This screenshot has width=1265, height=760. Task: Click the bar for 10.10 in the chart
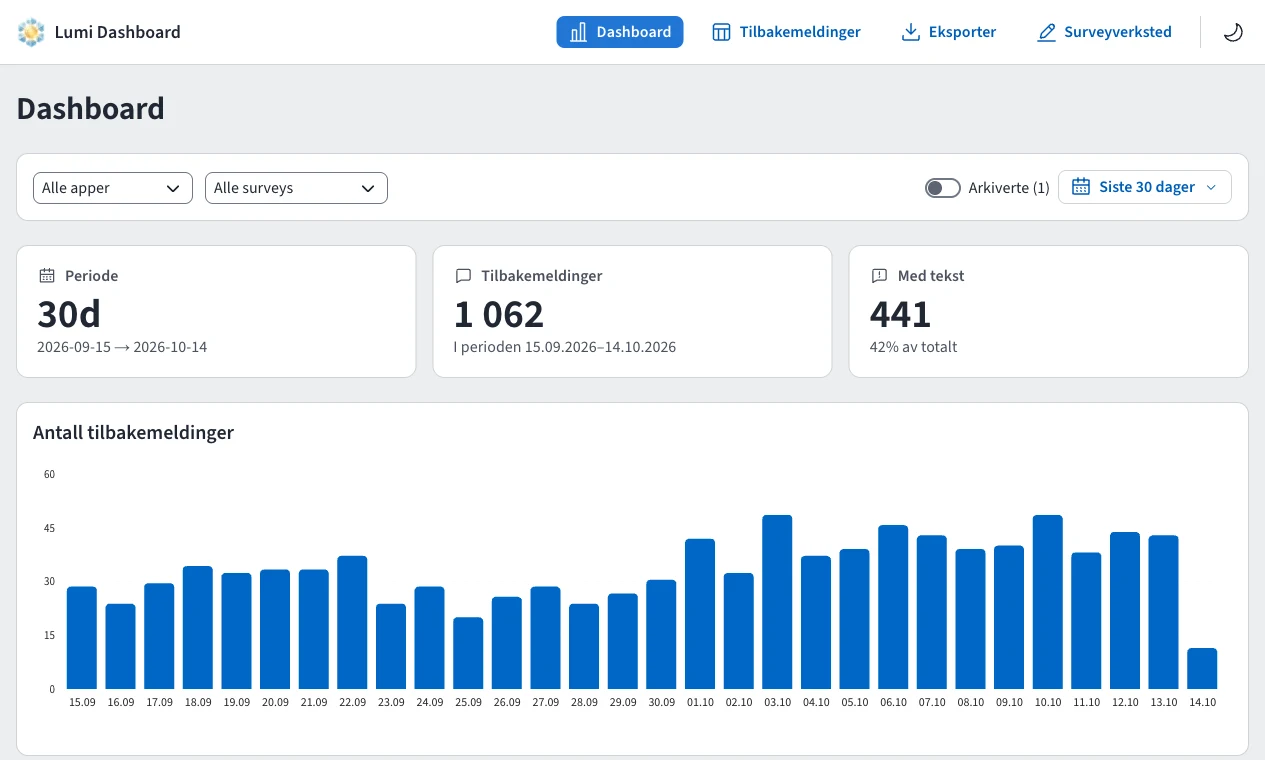1048,602
